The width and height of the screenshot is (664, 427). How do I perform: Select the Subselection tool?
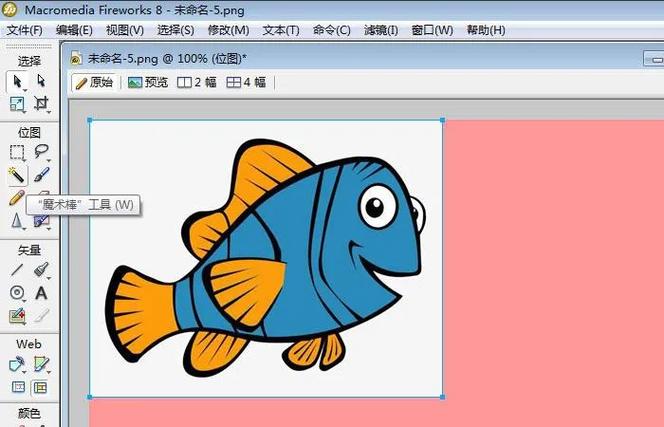42,81
